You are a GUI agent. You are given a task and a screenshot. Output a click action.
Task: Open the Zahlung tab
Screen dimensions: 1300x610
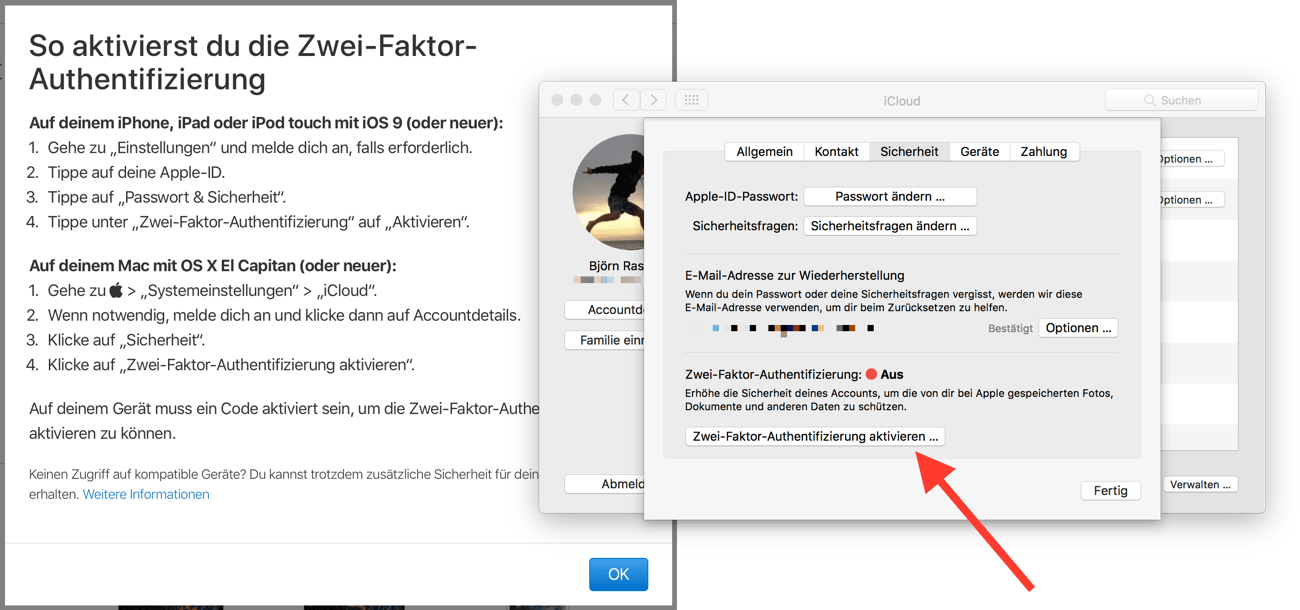click(1043, 151)
